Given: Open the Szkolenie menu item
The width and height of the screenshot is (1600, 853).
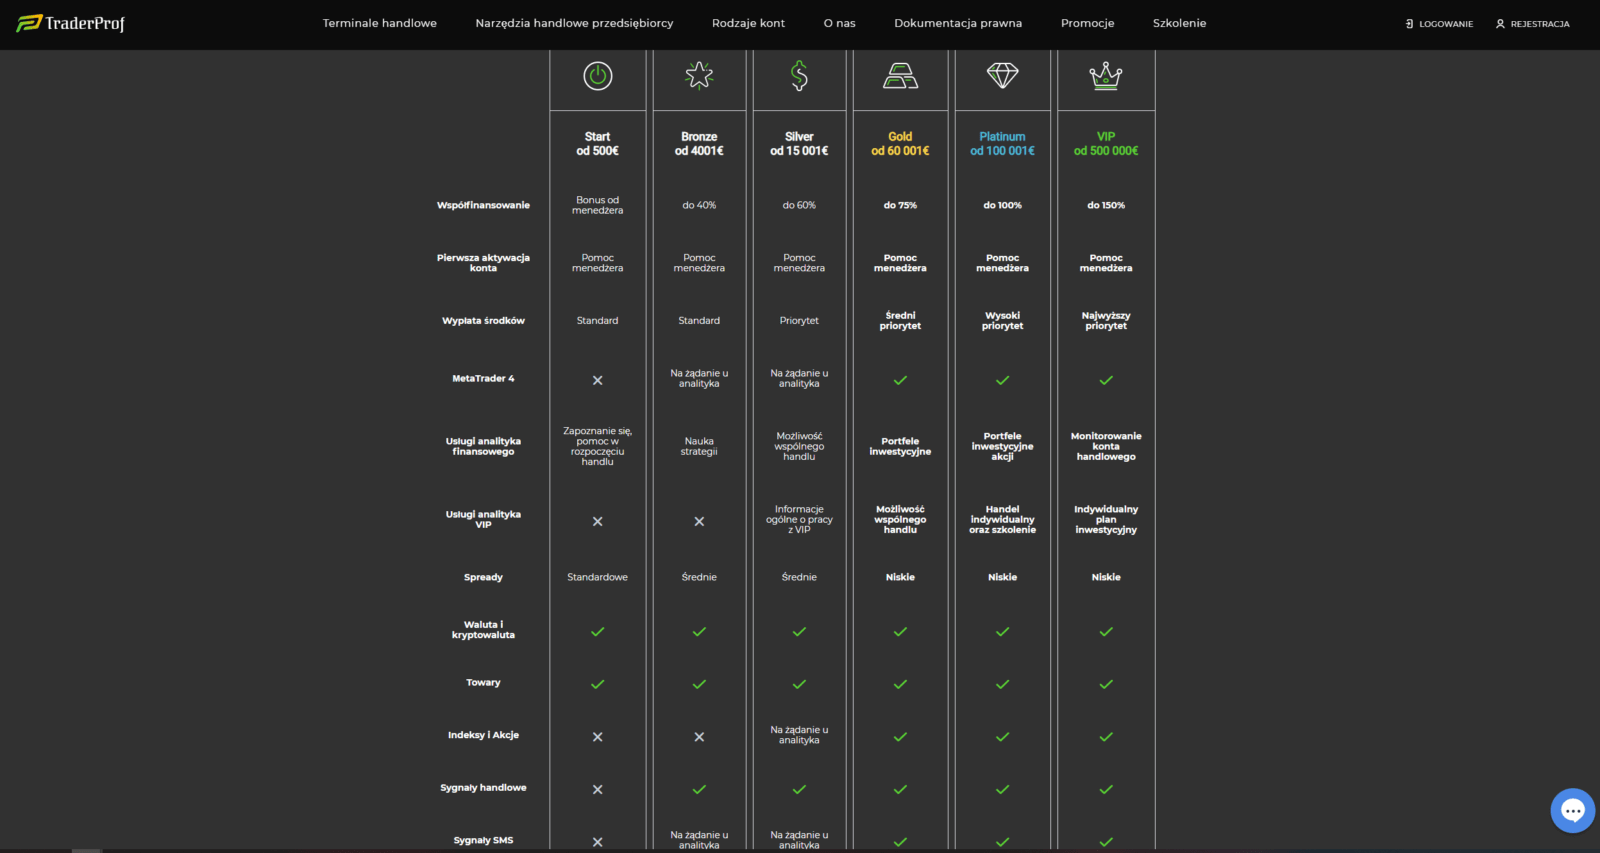Looking at the screenshot, I should [x=1179, y=23].
